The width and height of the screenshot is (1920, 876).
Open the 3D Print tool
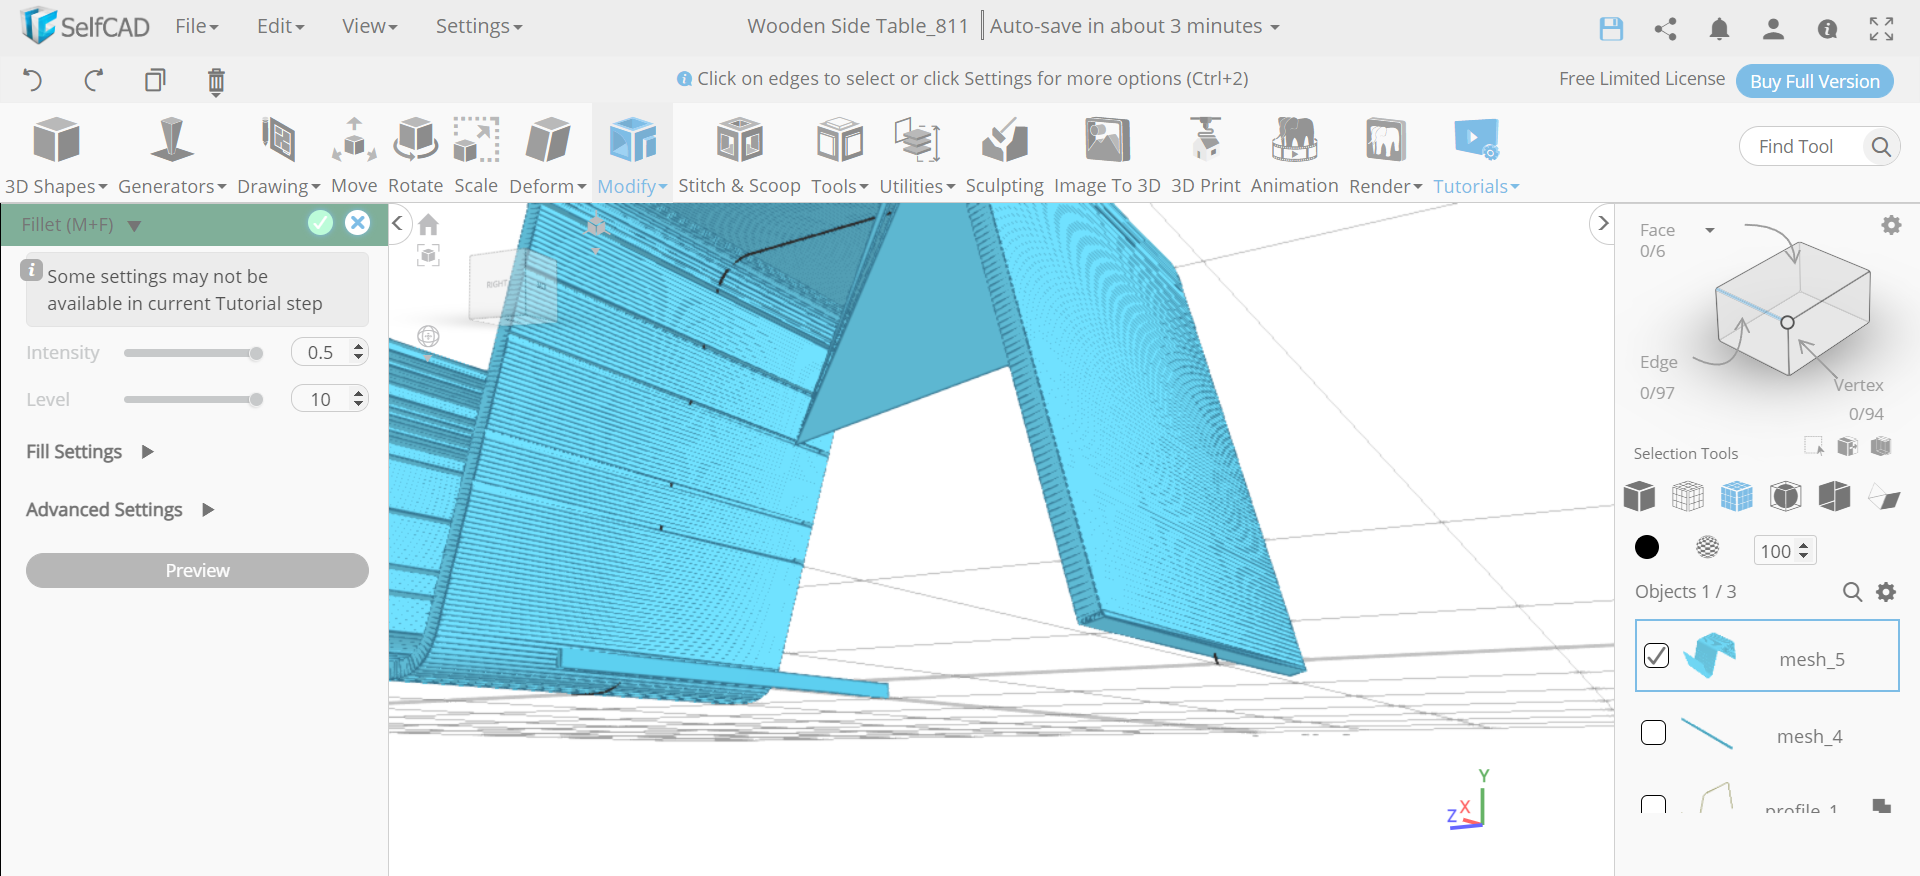[x=1205, y=155]
